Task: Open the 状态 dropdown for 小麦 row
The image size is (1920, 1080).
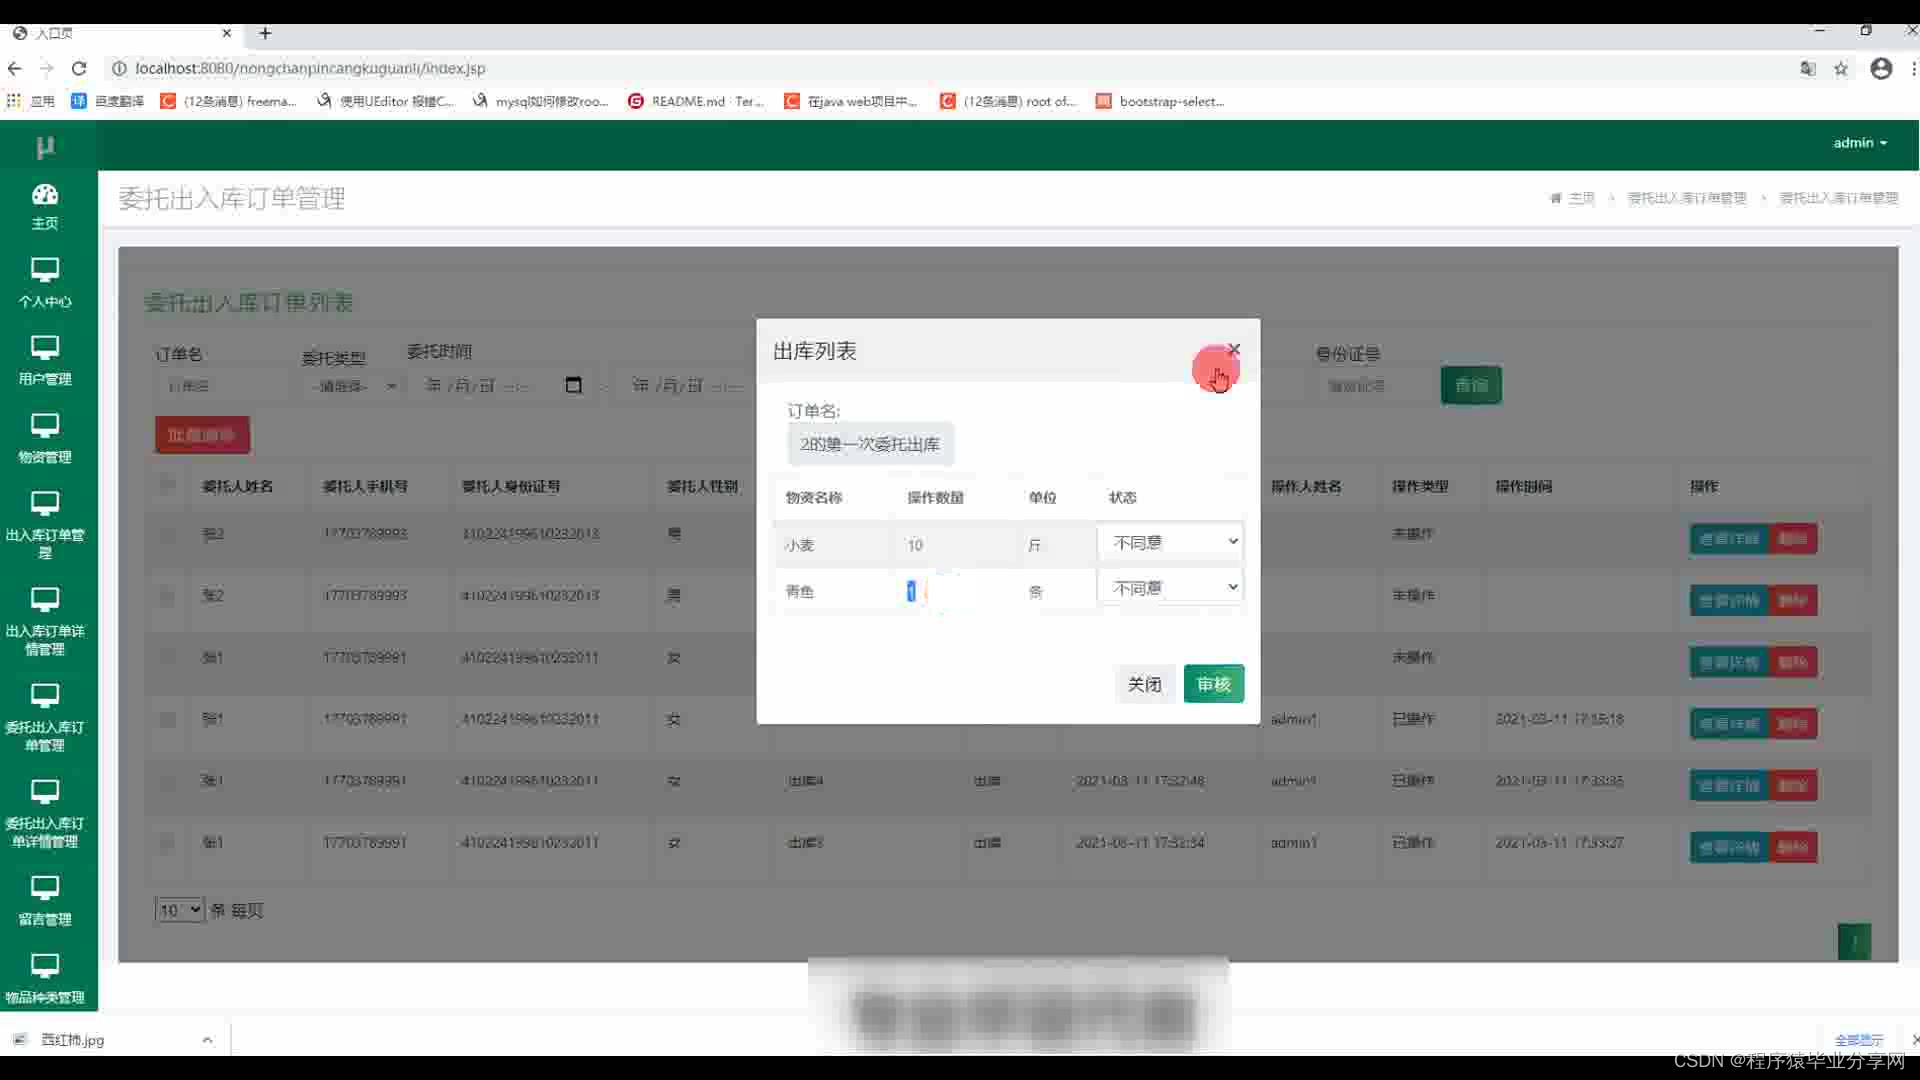Action: coord(1170,542)
